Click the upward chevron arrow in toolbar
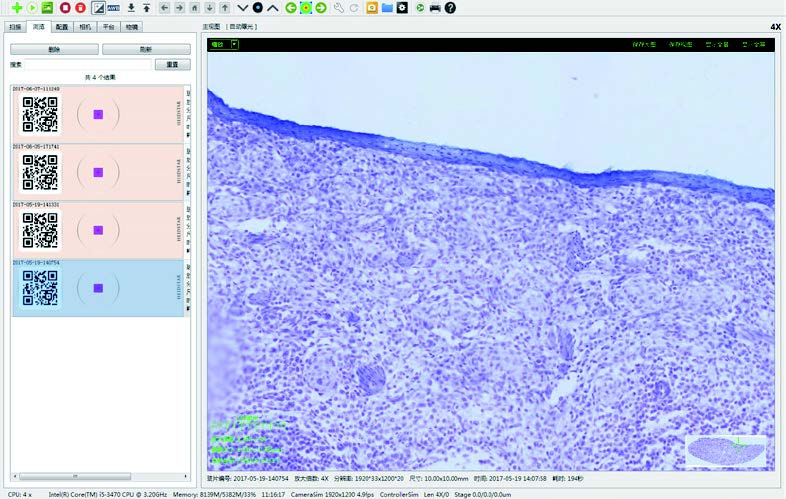Image resolution: width=786 pixels, height=499 pixels. [x=272, y=8]
